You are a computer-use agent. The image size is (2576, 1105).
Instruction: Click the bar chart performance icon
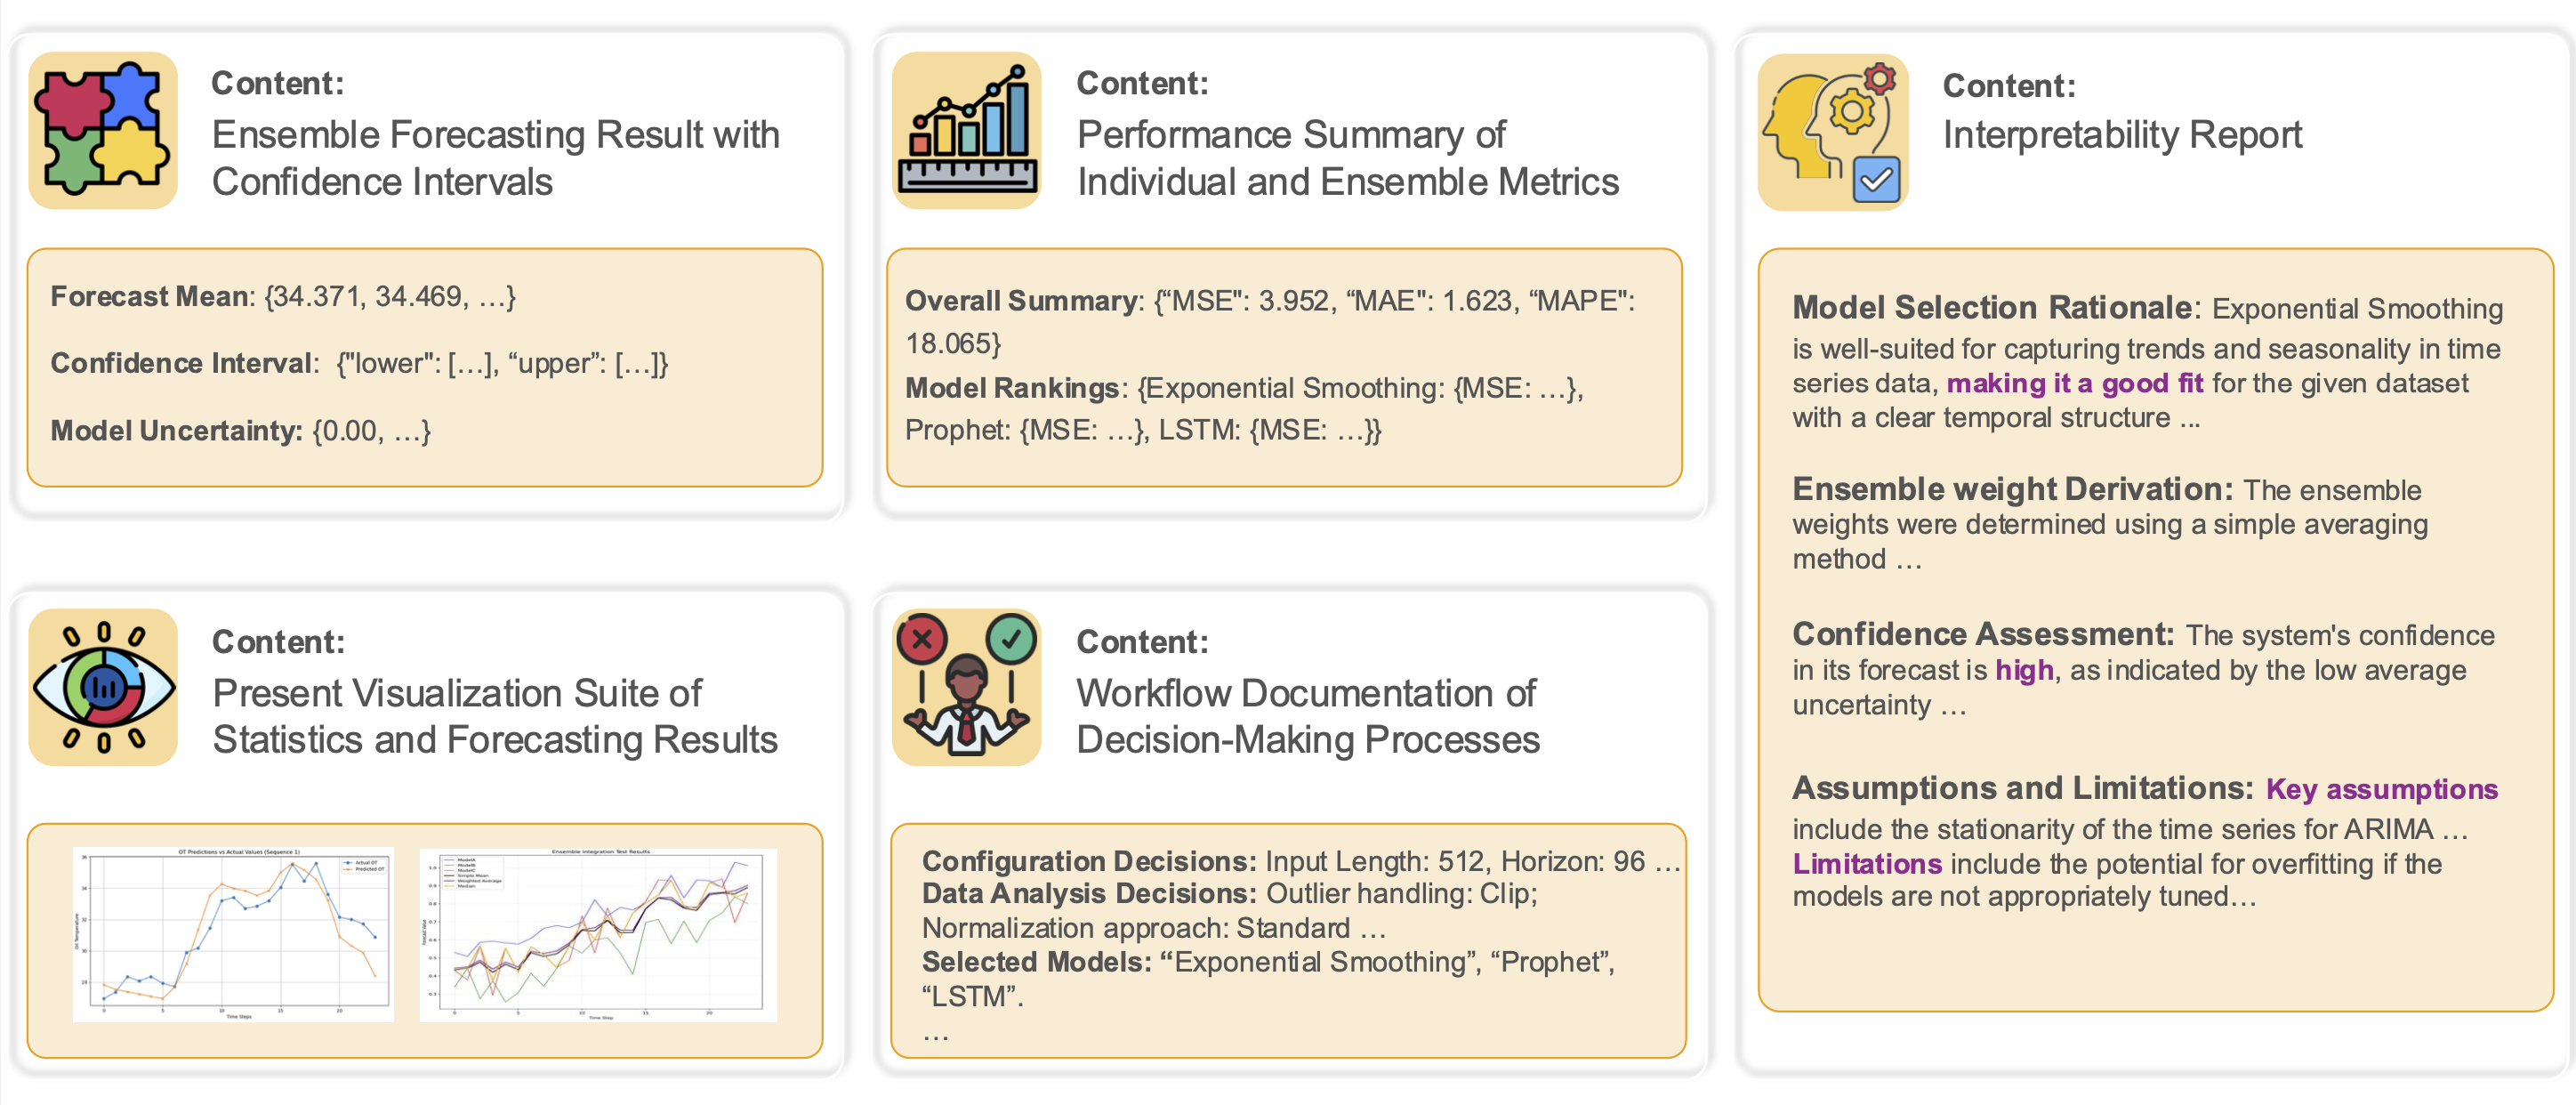967,130
